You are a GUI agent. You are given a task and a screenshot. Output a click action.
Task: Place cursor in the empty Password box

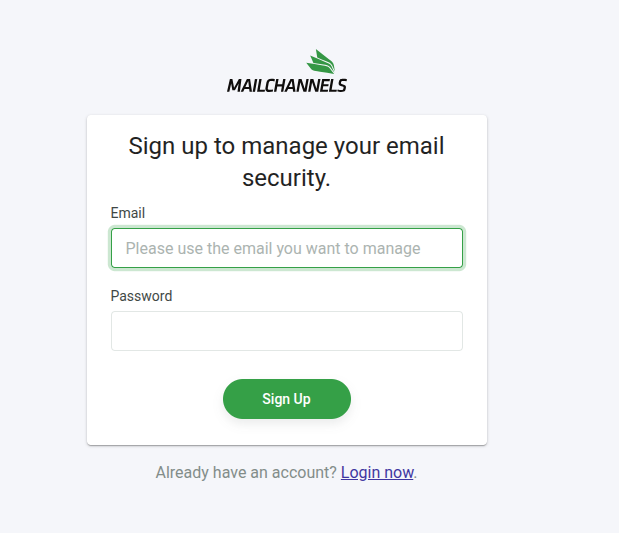287,331
